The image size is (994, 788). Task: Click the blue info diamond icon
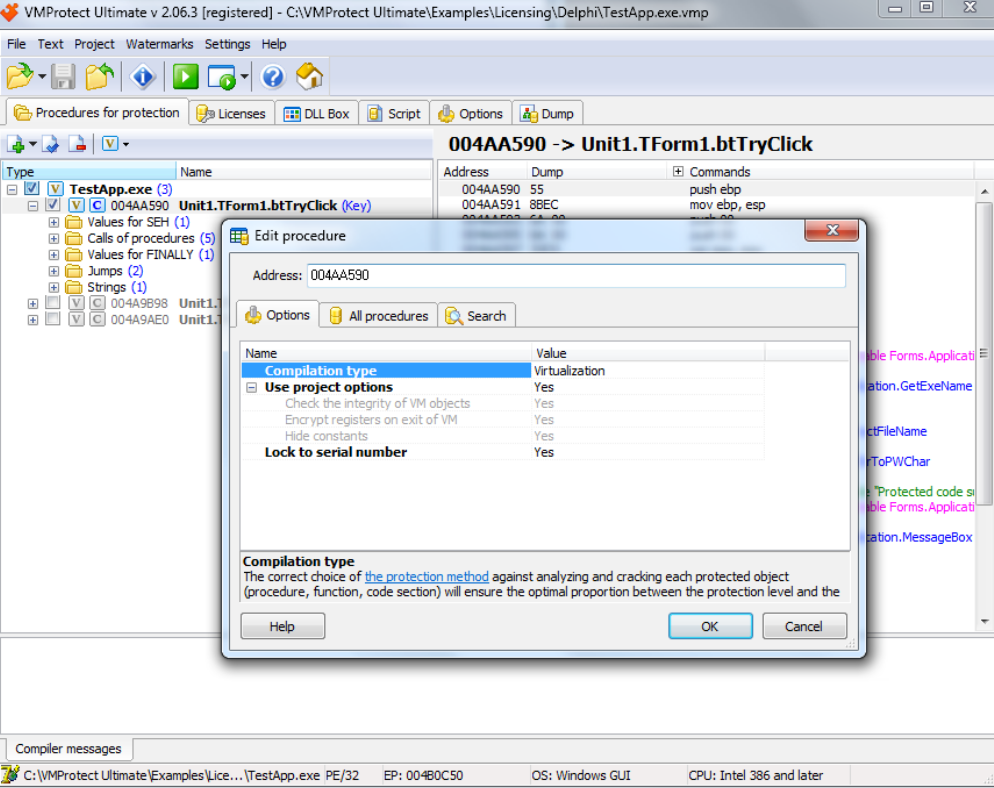coord(143,77)
